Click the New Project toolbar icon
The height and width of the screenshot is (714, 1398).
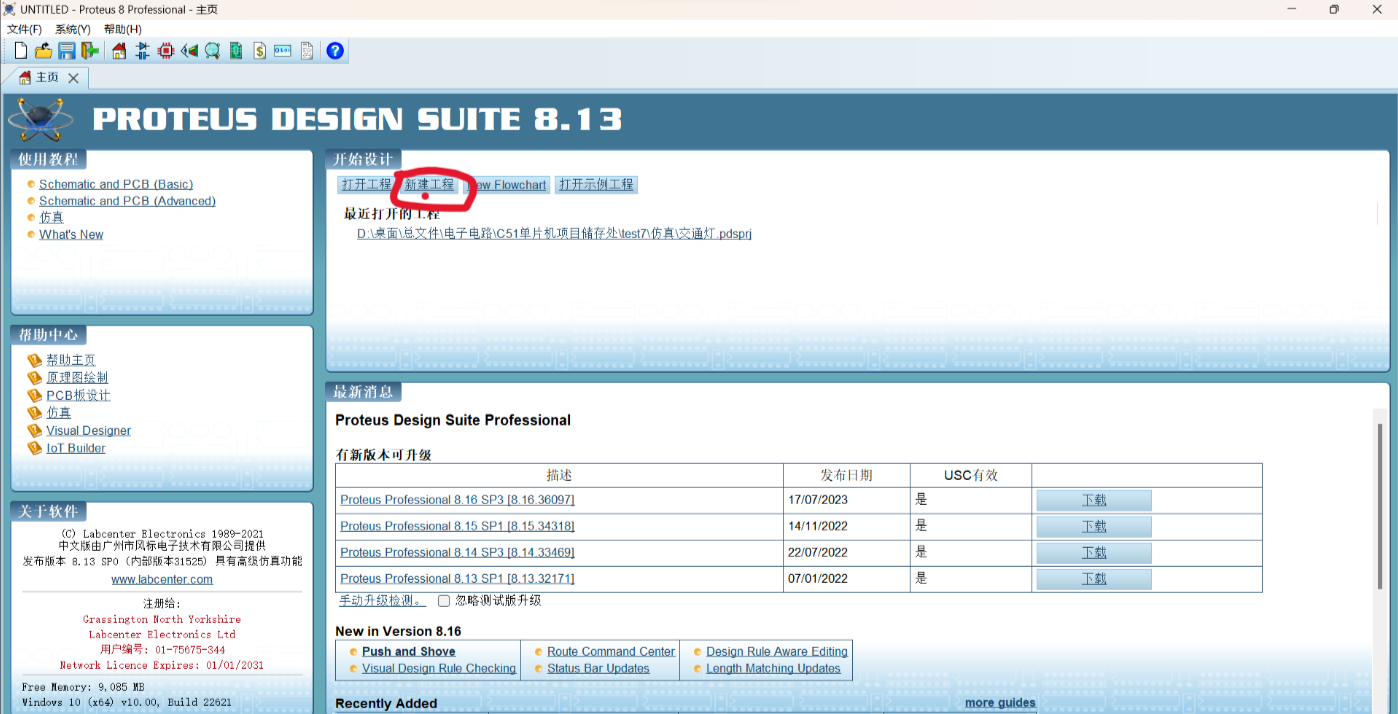[x=20, y=51]
